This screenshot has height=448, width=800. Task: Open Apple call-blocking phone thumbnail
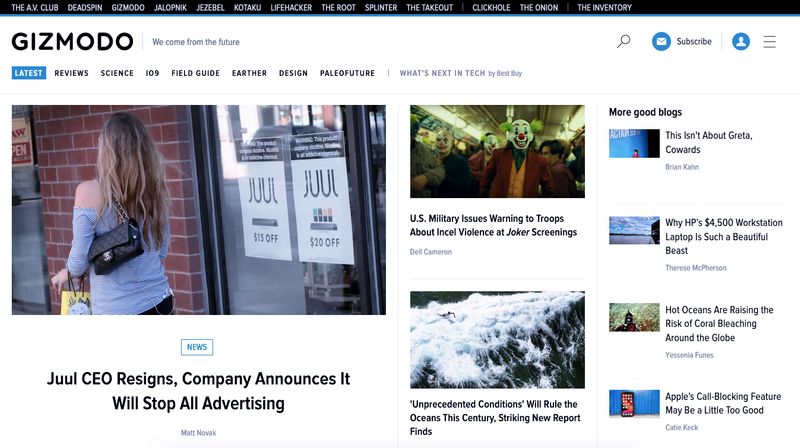coord(634,404)
